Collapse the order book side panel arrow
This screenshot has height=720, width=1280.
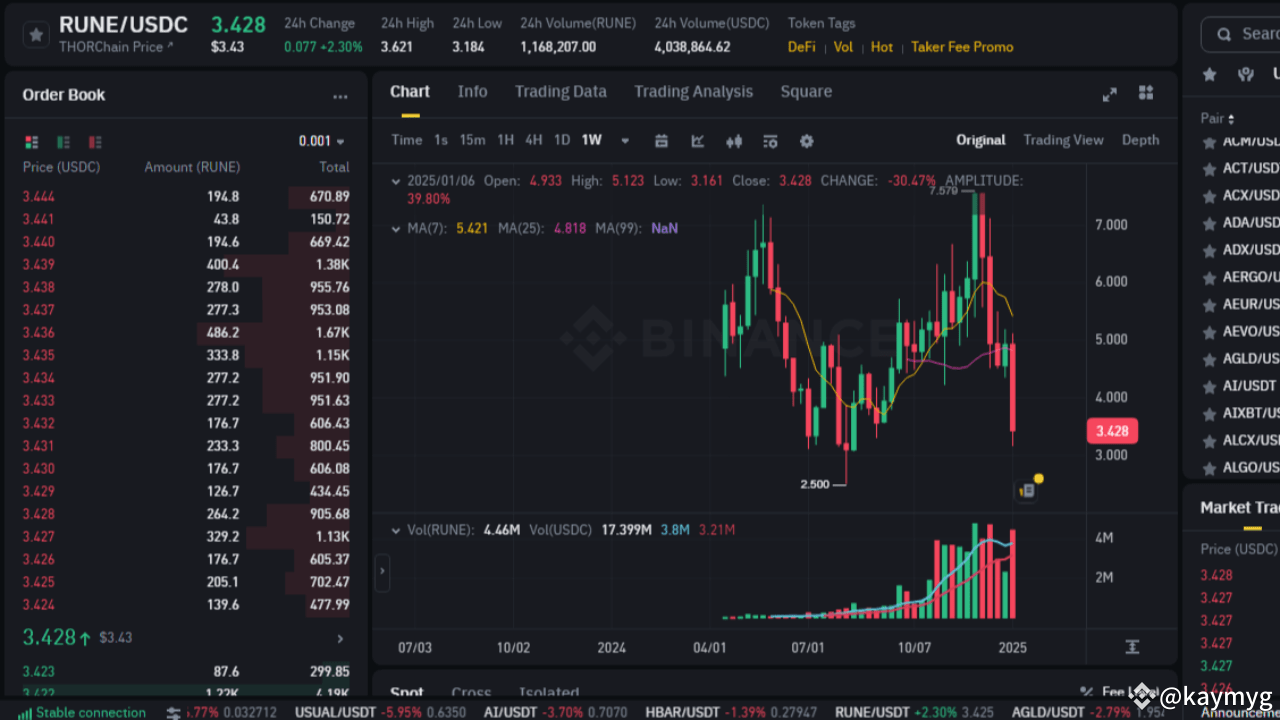[382, 573]
